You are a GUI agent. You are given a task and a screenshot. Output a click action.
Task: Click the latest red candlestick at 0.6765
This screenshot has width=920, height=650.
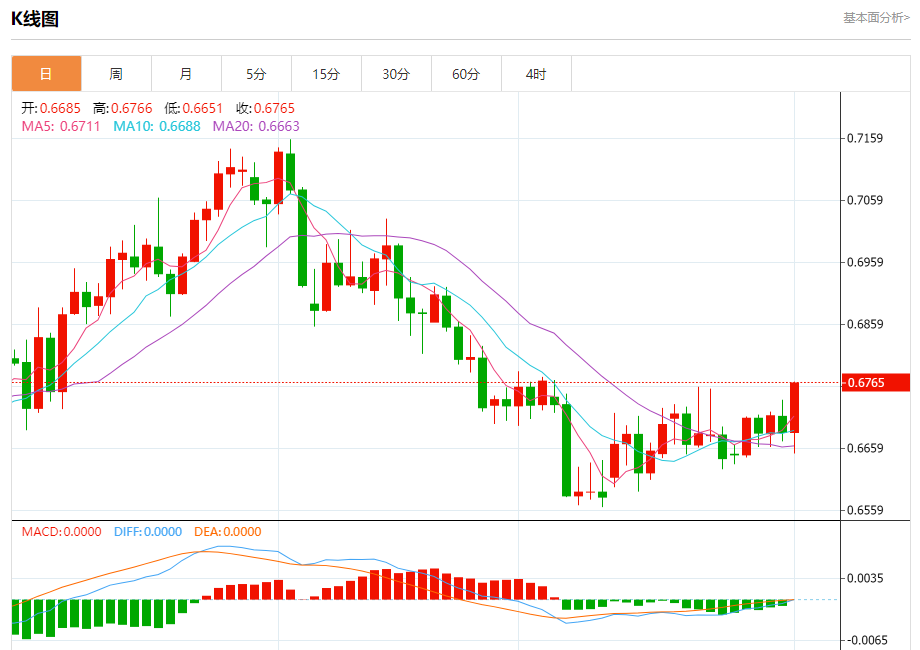coord(794,408)
